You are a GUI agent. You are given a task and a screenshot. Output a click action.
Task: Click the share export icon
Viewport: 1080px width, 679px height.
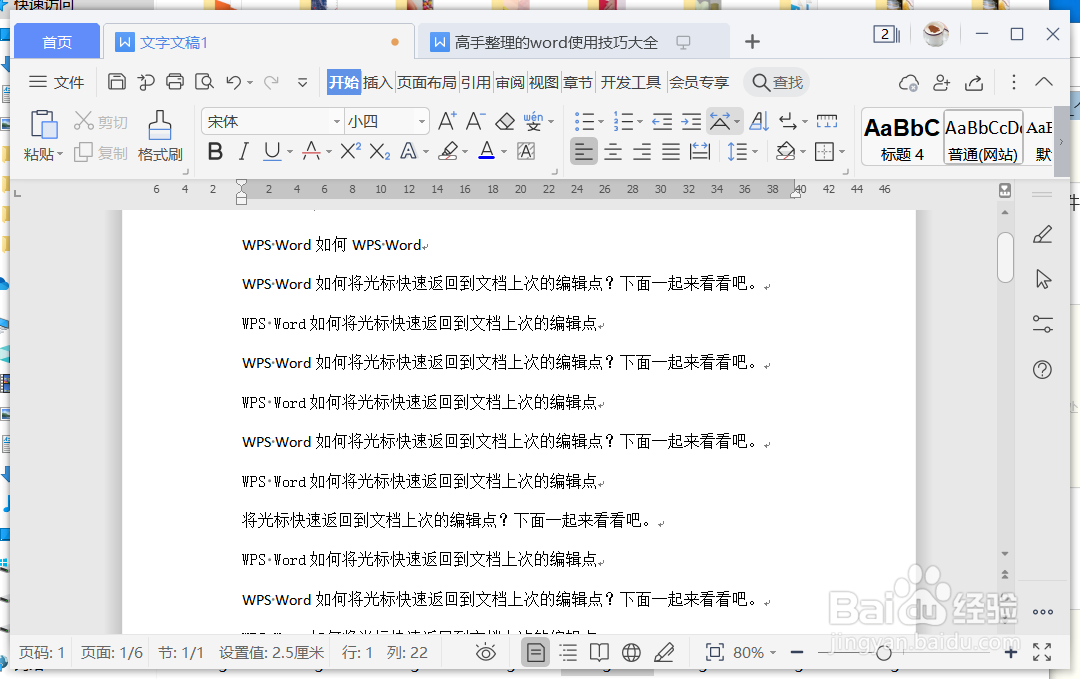pyautogui.click(x=973, y=83)
